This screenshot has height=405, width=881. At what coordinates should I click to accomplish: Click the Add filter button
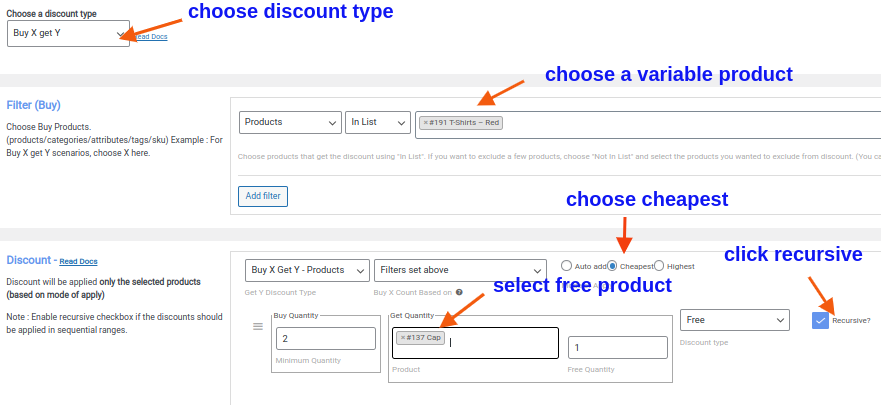pyautogui.click(x=263, y=196)
